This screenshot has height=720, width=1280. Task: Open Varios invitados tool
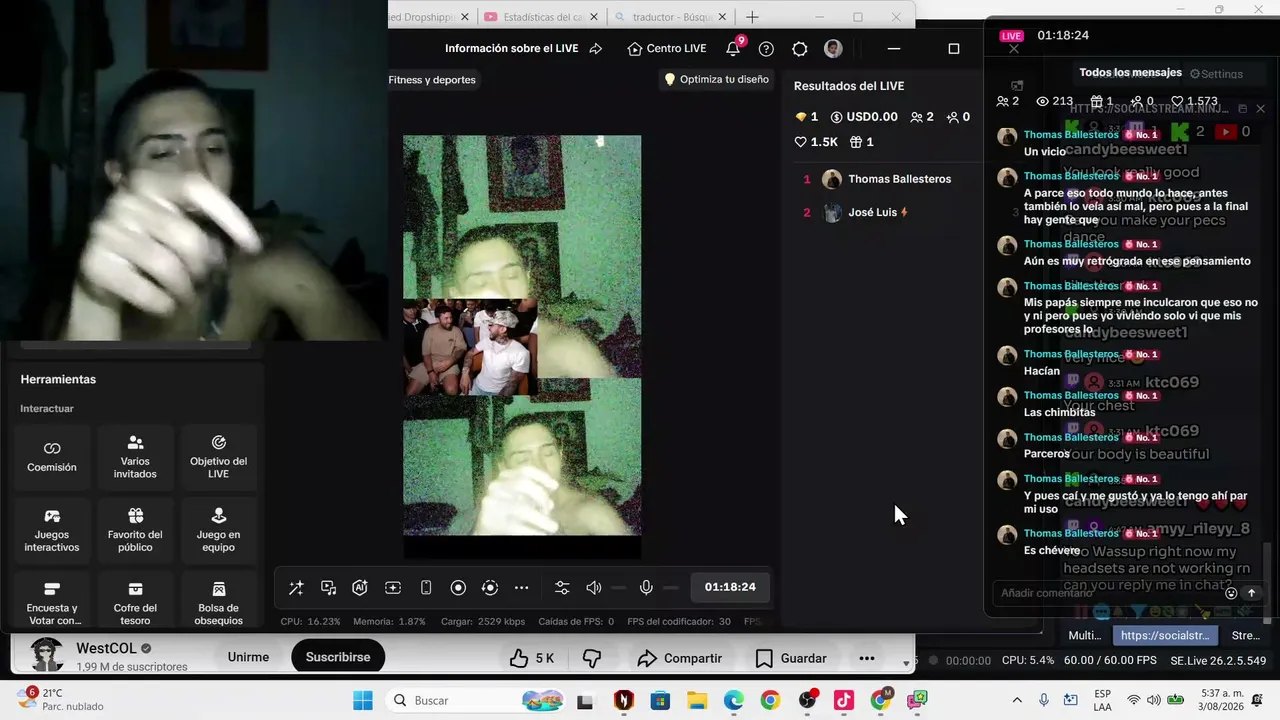pos(135,457)
